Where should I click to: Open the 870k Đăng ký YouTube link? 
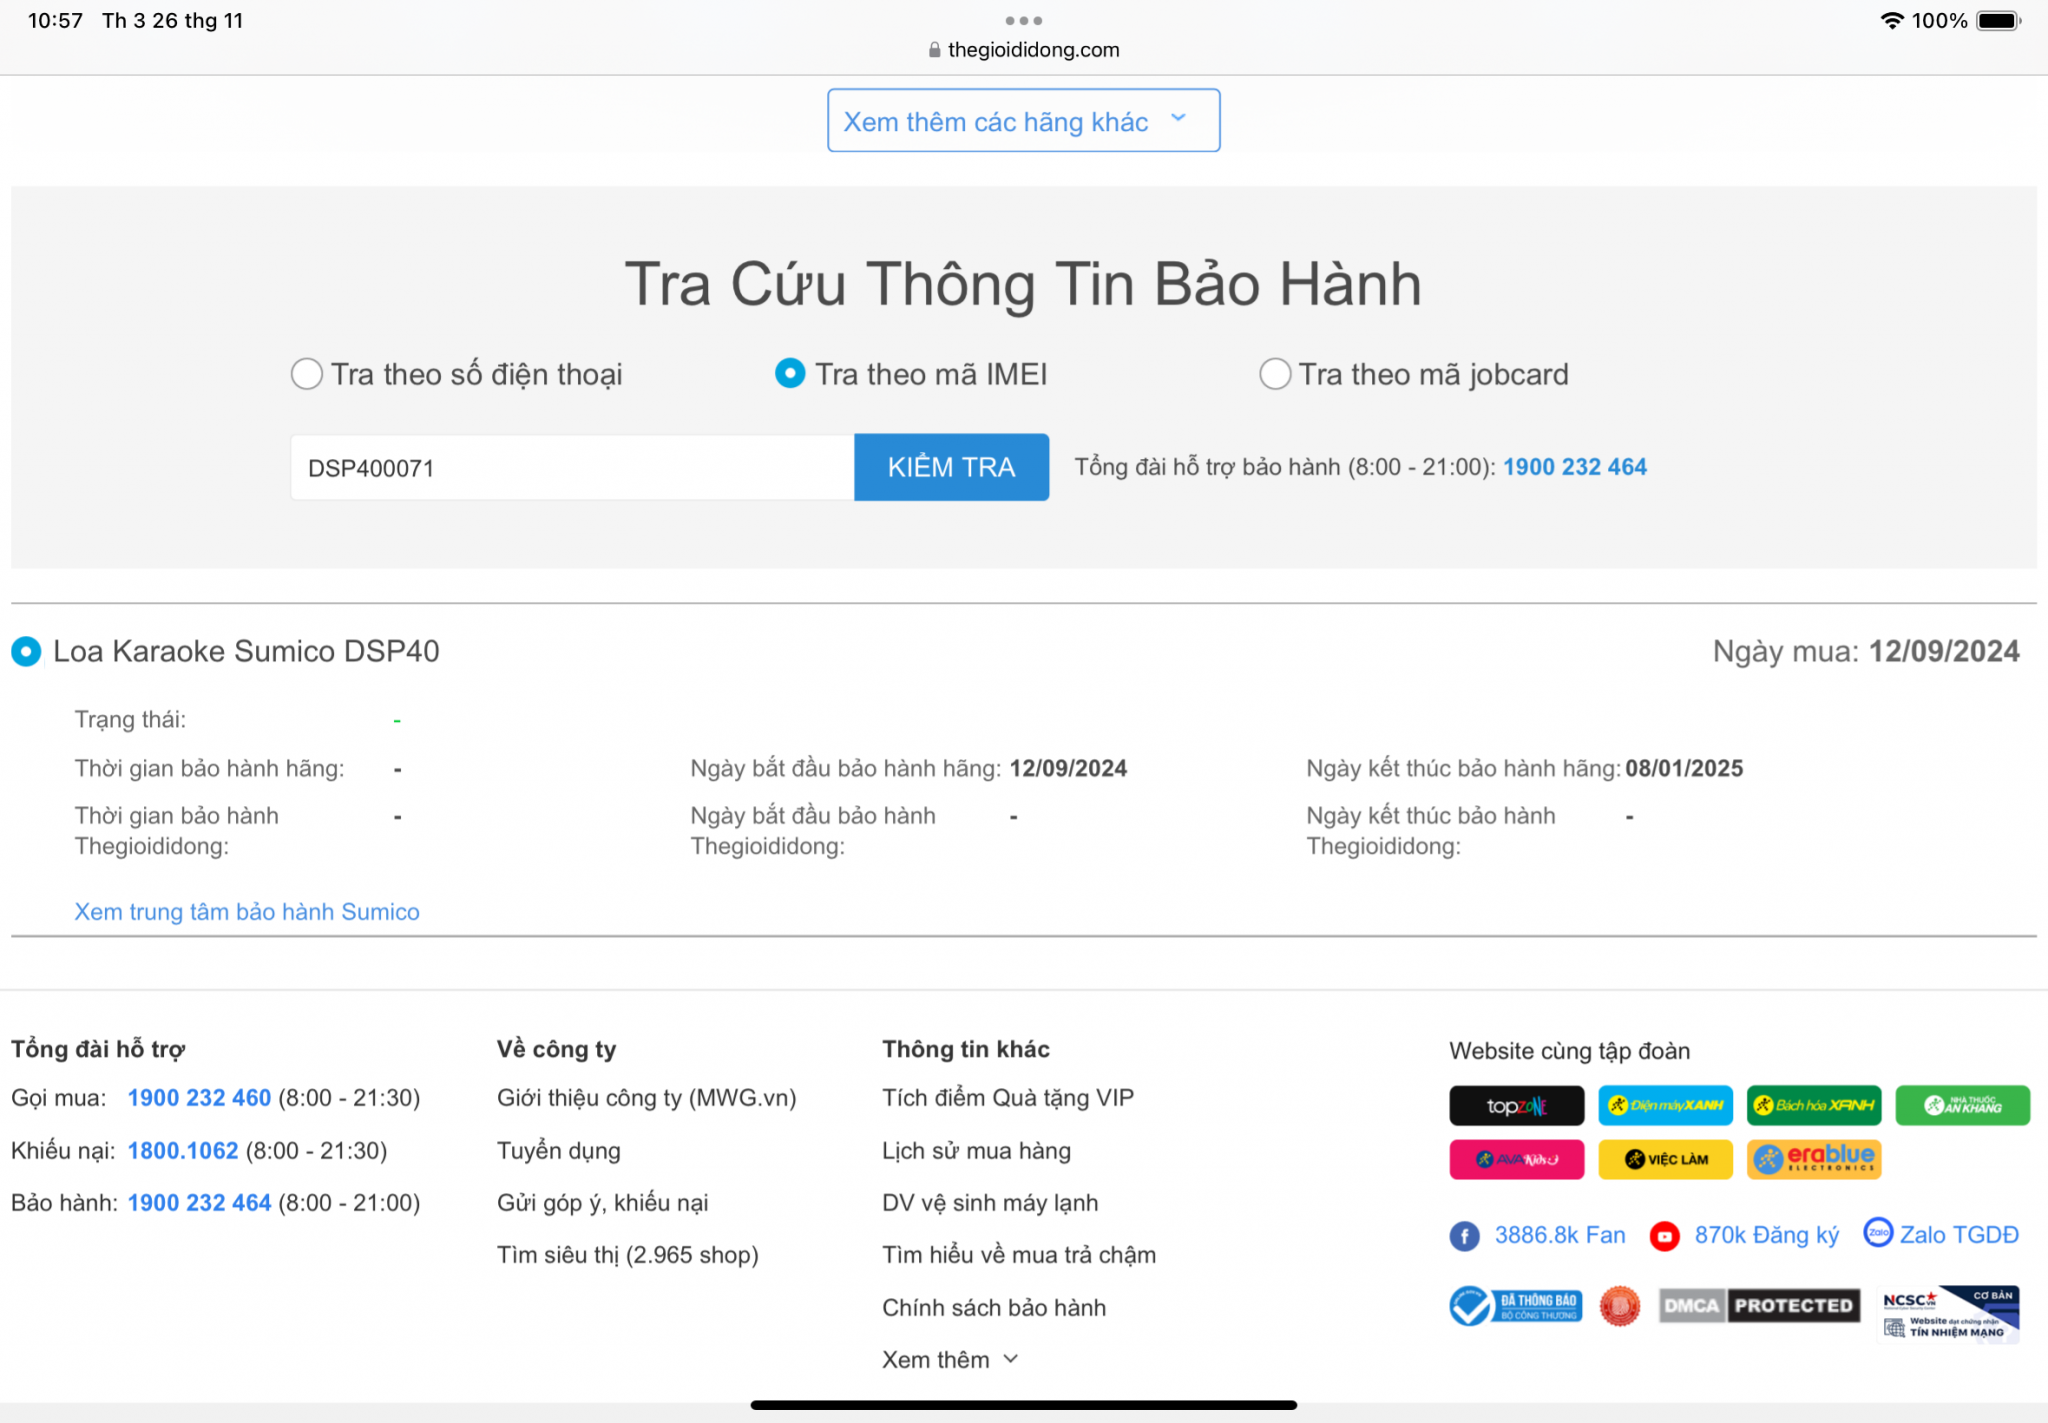point(1766,1236)
